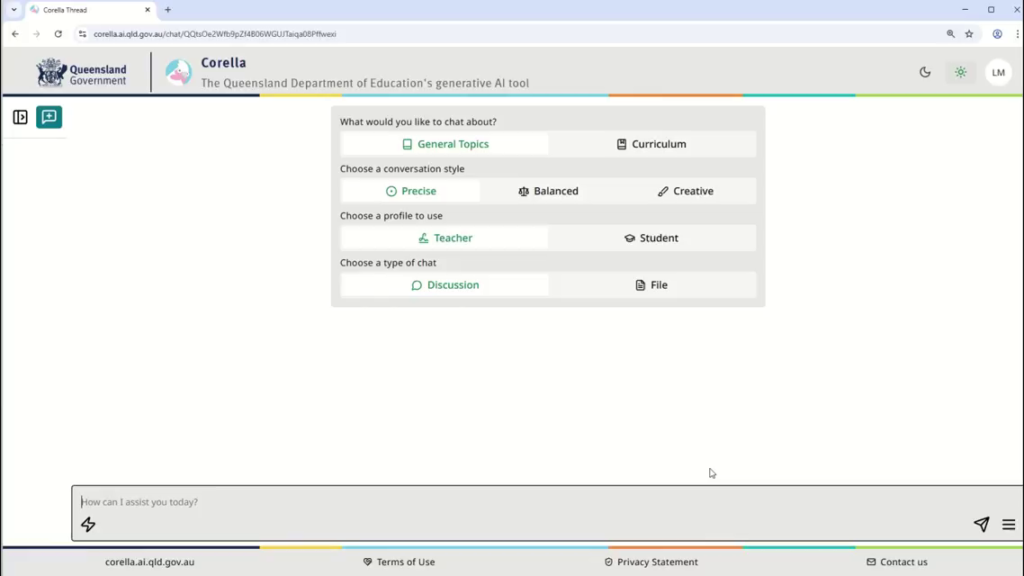Set conversation style to Creative
The height and width of the screenshot is (576, 1024).
point(686,191)
